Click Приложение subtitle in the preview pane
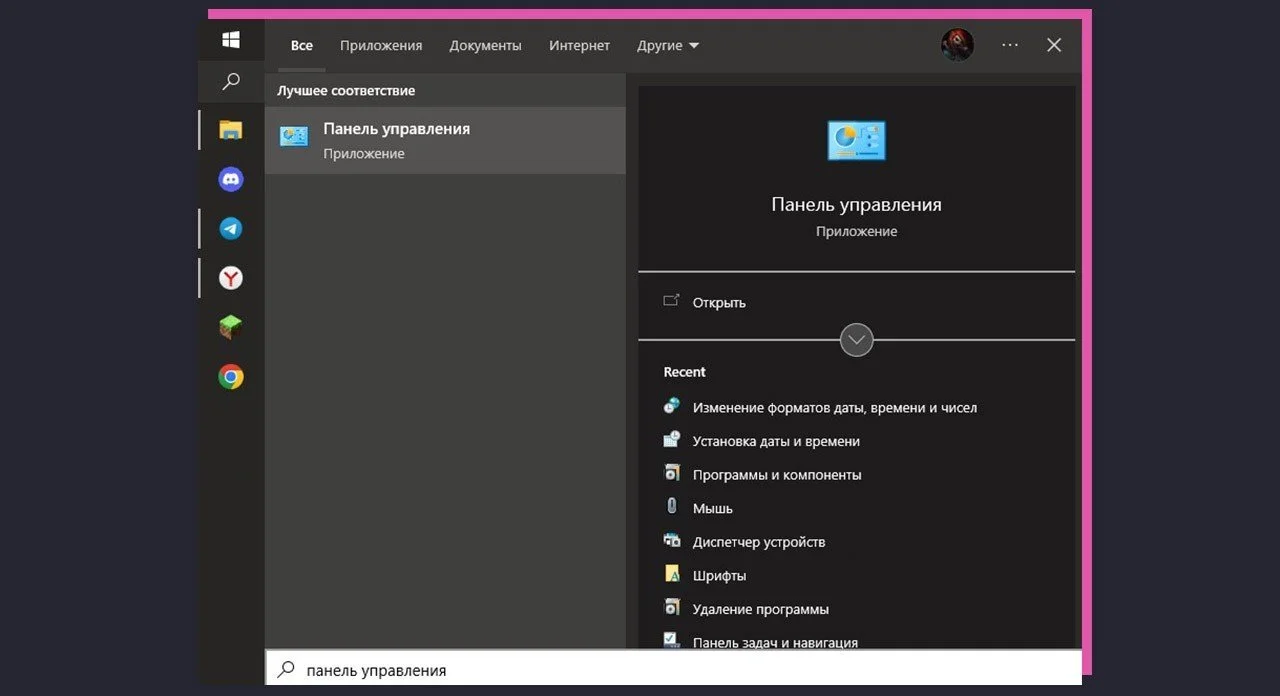This screenshot has height=696, width=1280. [856, 231]
